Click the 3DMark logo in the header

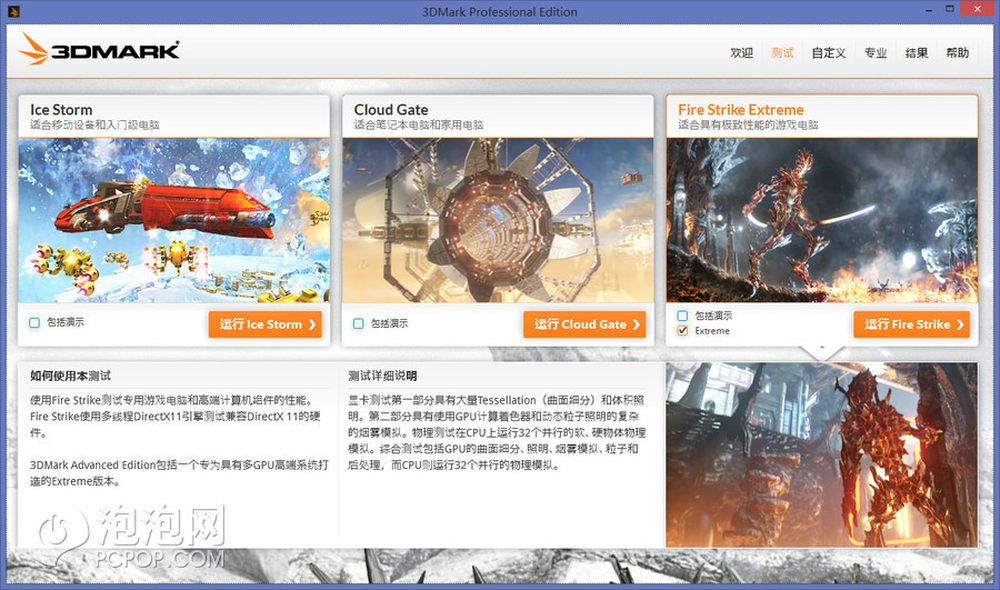click(x=99, y=49)
